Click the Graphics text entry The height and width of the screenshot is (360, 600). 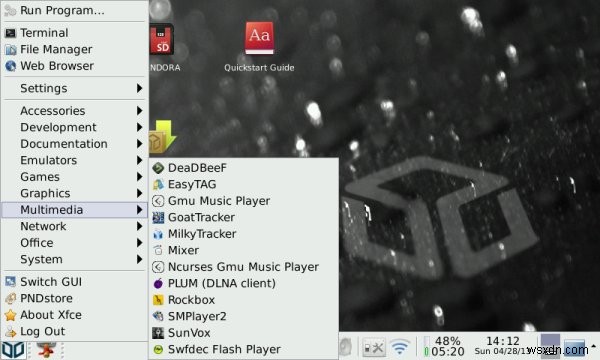tap(45, 194)
